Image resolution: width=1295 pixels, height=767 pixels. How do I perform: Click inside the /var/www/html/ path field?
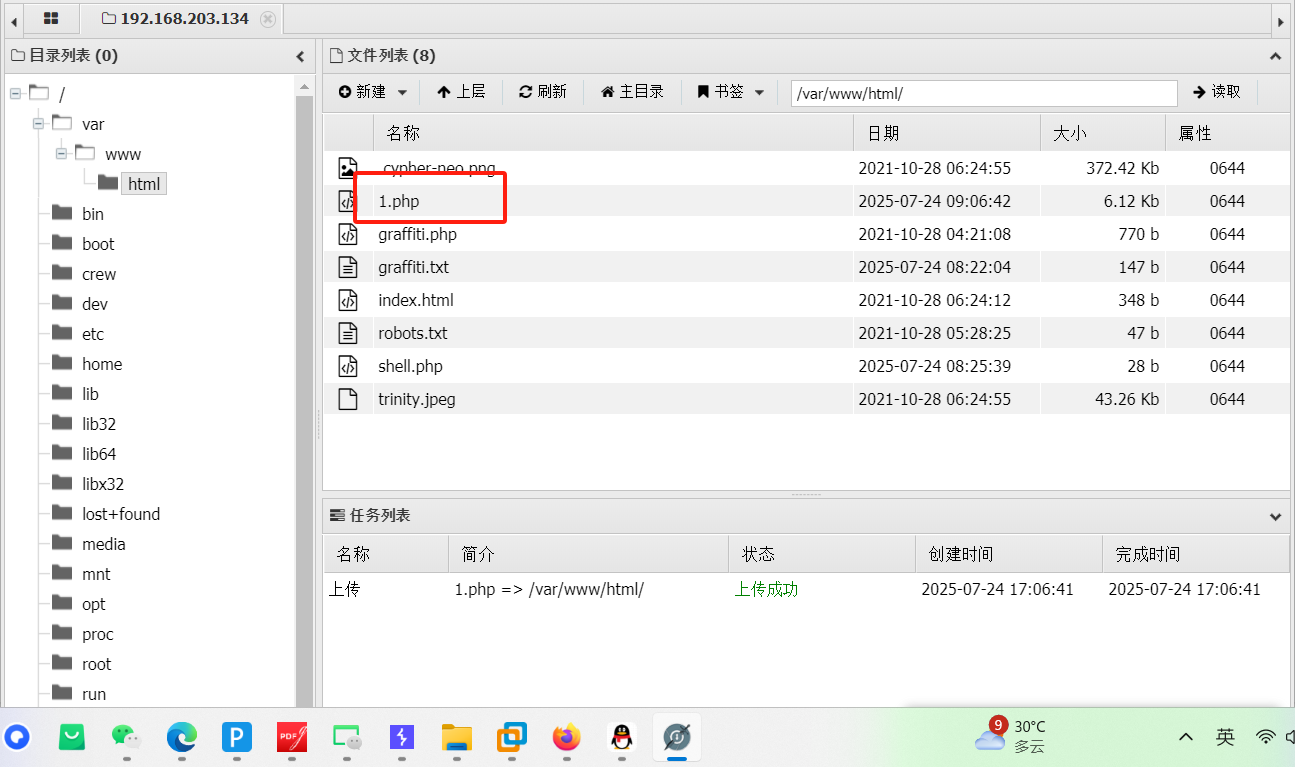(x=983, y=92)
